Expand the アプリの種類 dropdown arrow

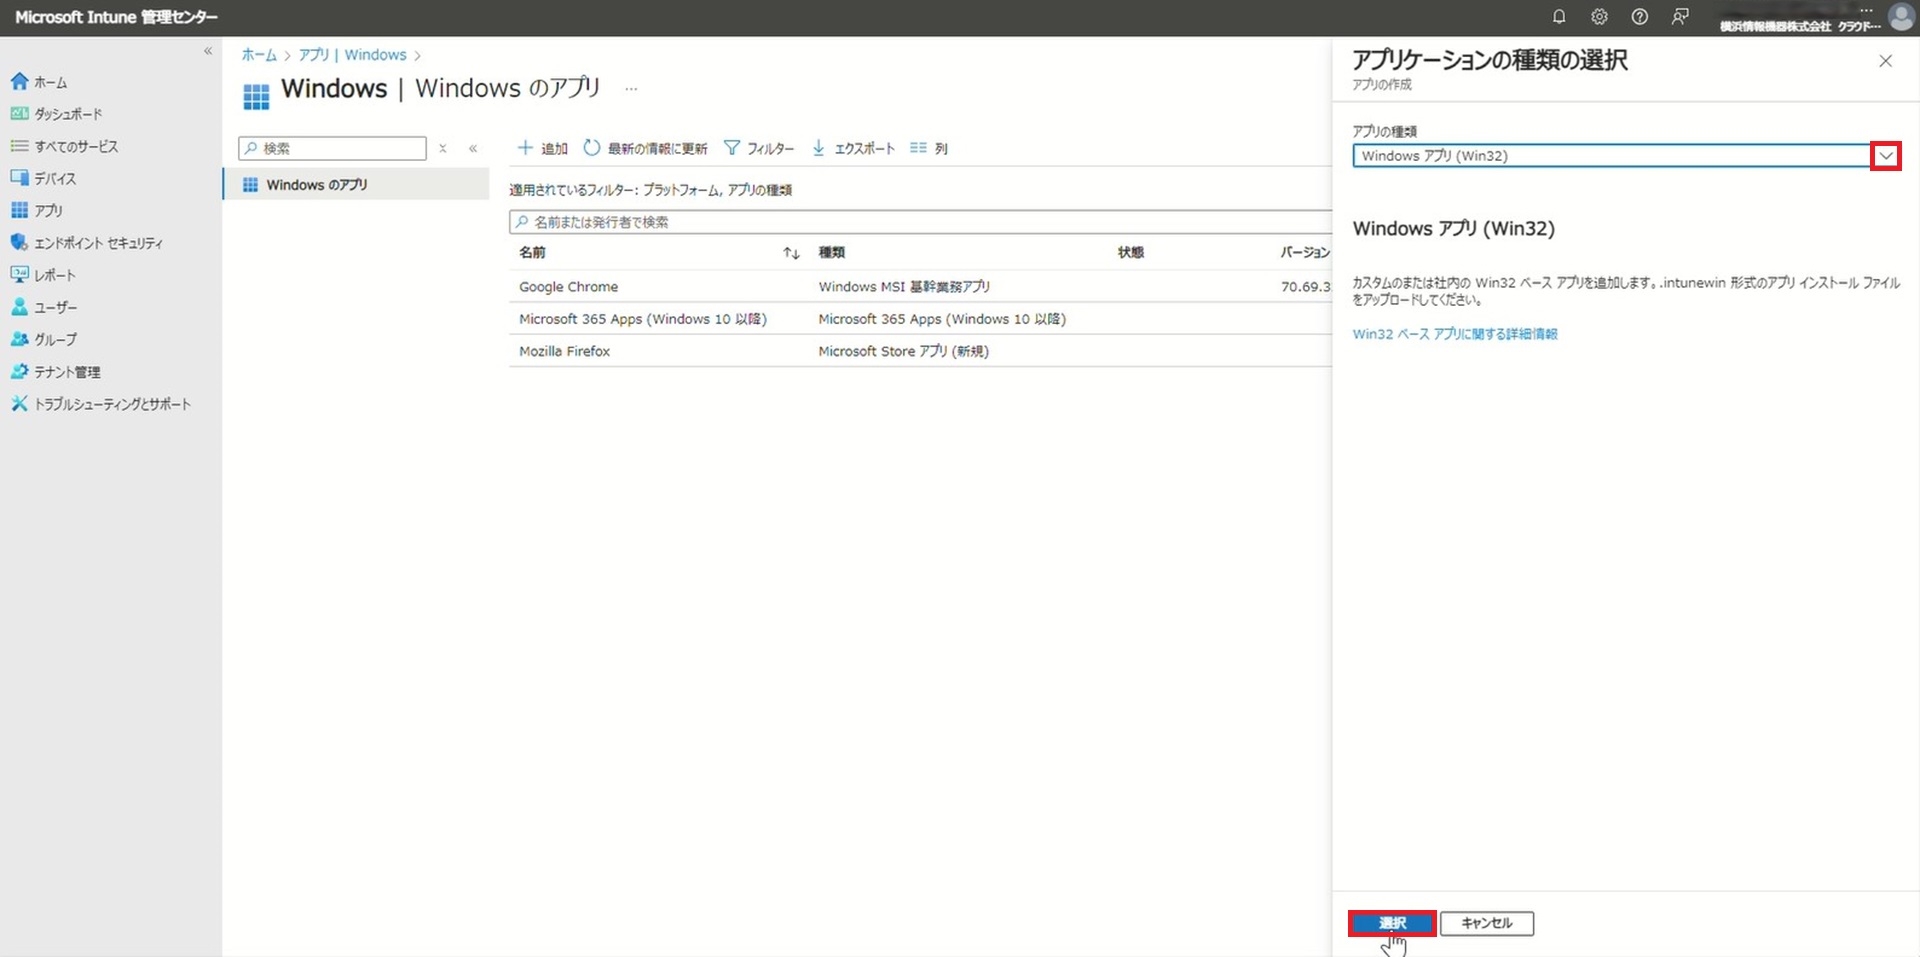click(1885, 156)
